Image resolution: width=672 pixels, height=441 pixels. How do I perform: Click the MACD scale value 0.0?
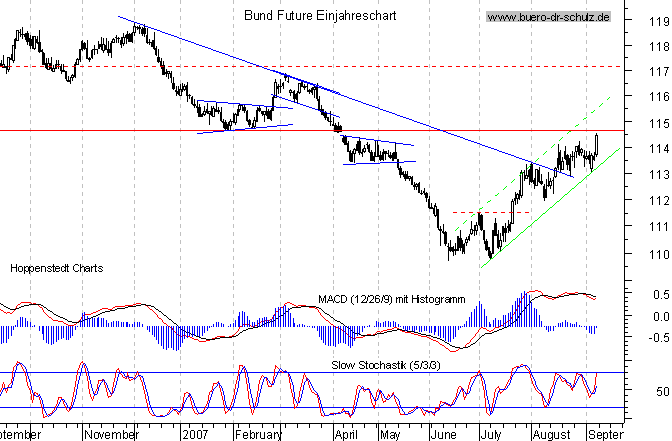661,317
